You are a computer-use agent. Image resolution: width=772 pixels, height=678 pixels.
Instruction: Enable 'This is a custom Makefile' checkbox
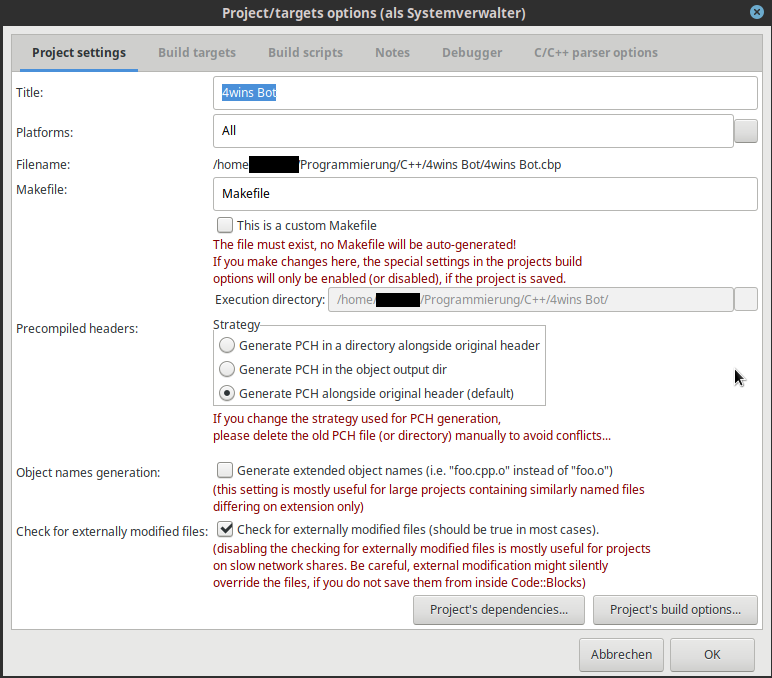(x=225, y=225)
